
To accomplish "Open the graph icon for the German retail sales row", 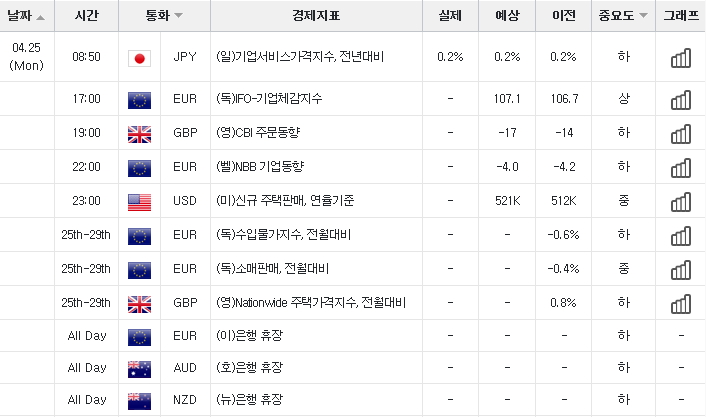I will (x=681, y=270).
